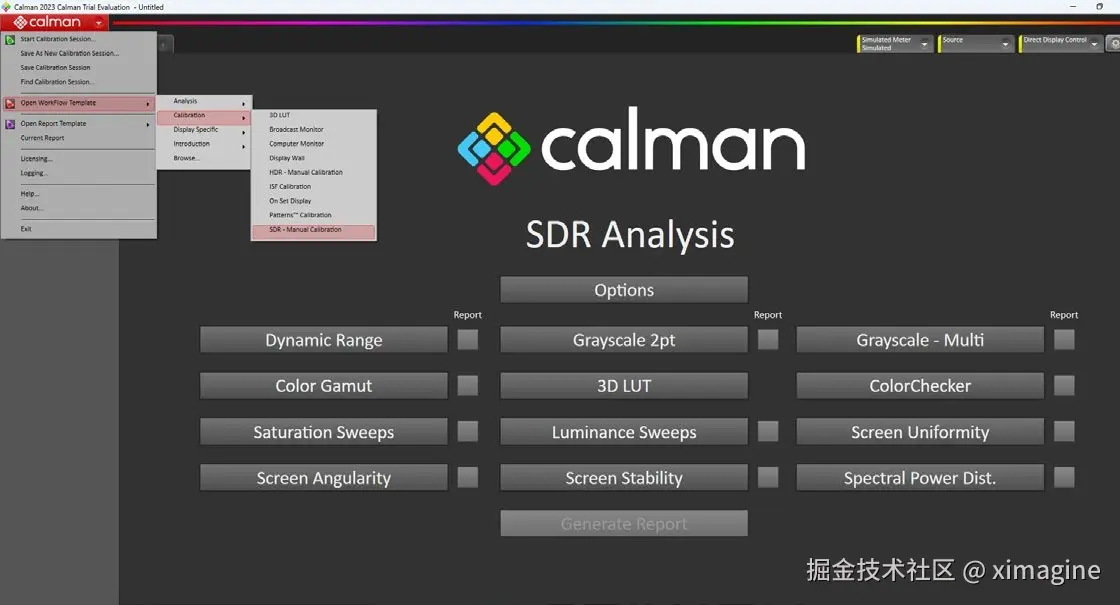Open the settings gear in the top toolbar
The image size is (1120, 605).
coord(1114,44)
